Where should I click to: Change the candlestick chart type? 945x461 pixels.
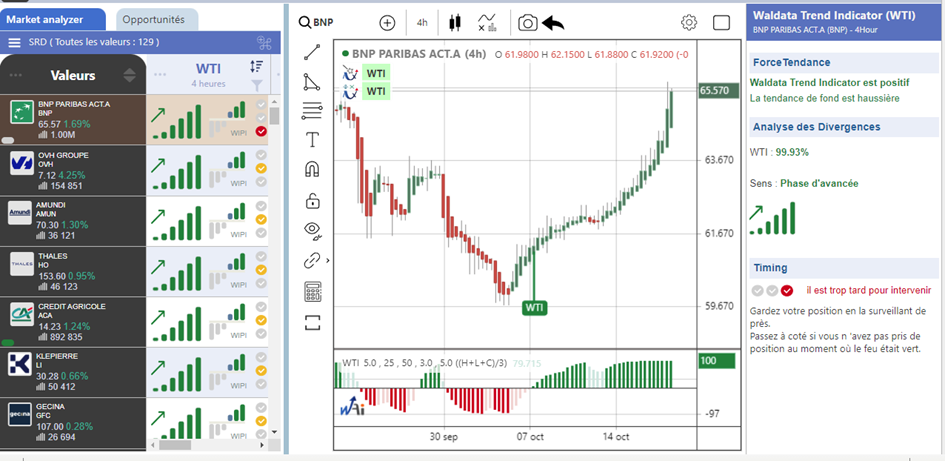[455, 23]
